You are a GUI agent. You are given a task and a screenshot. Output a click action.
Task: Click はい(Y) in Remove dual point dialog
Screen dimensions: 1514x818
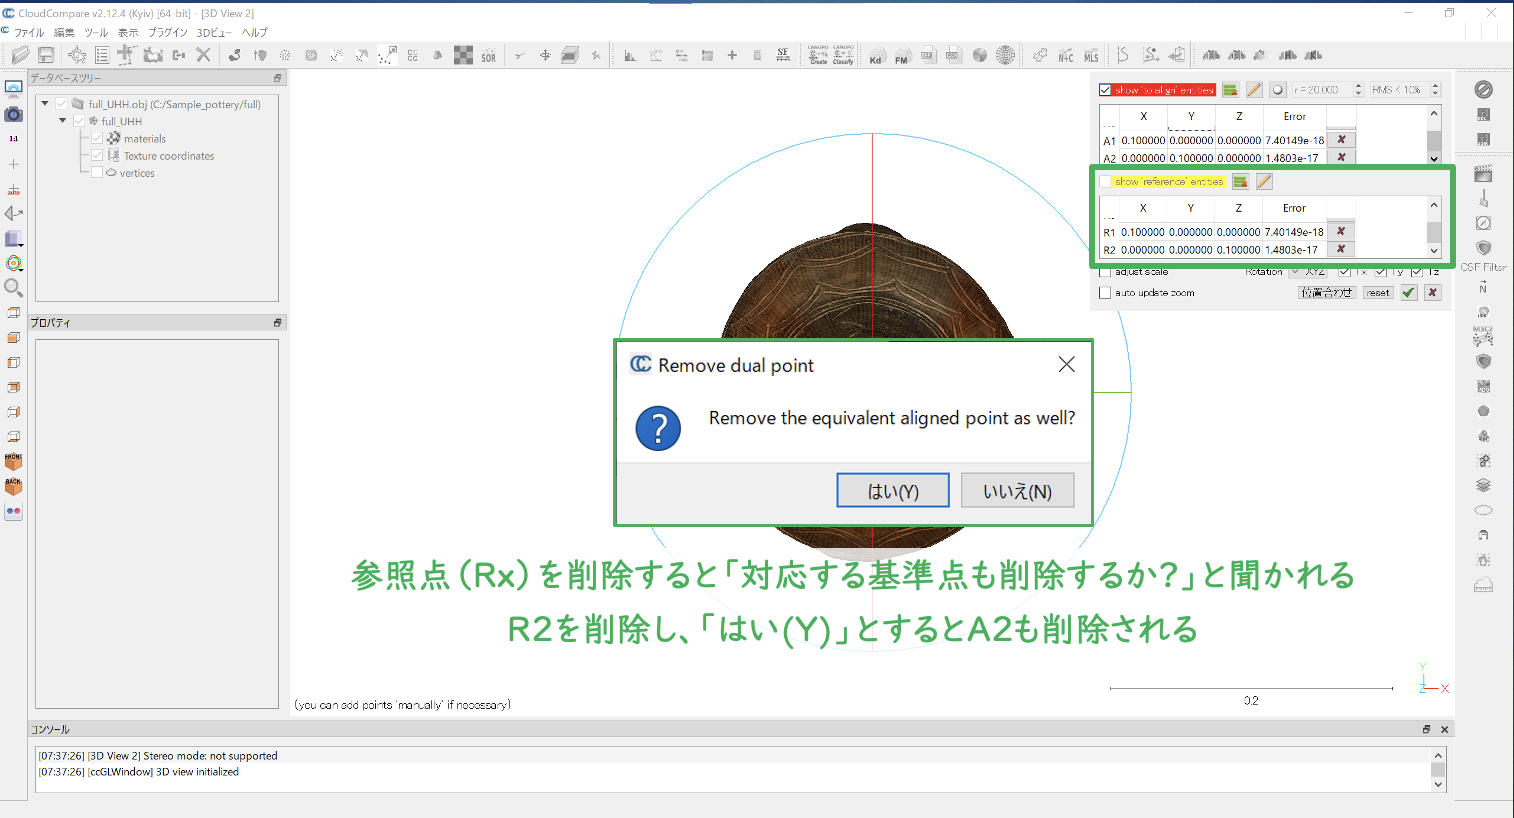(892, 491)
